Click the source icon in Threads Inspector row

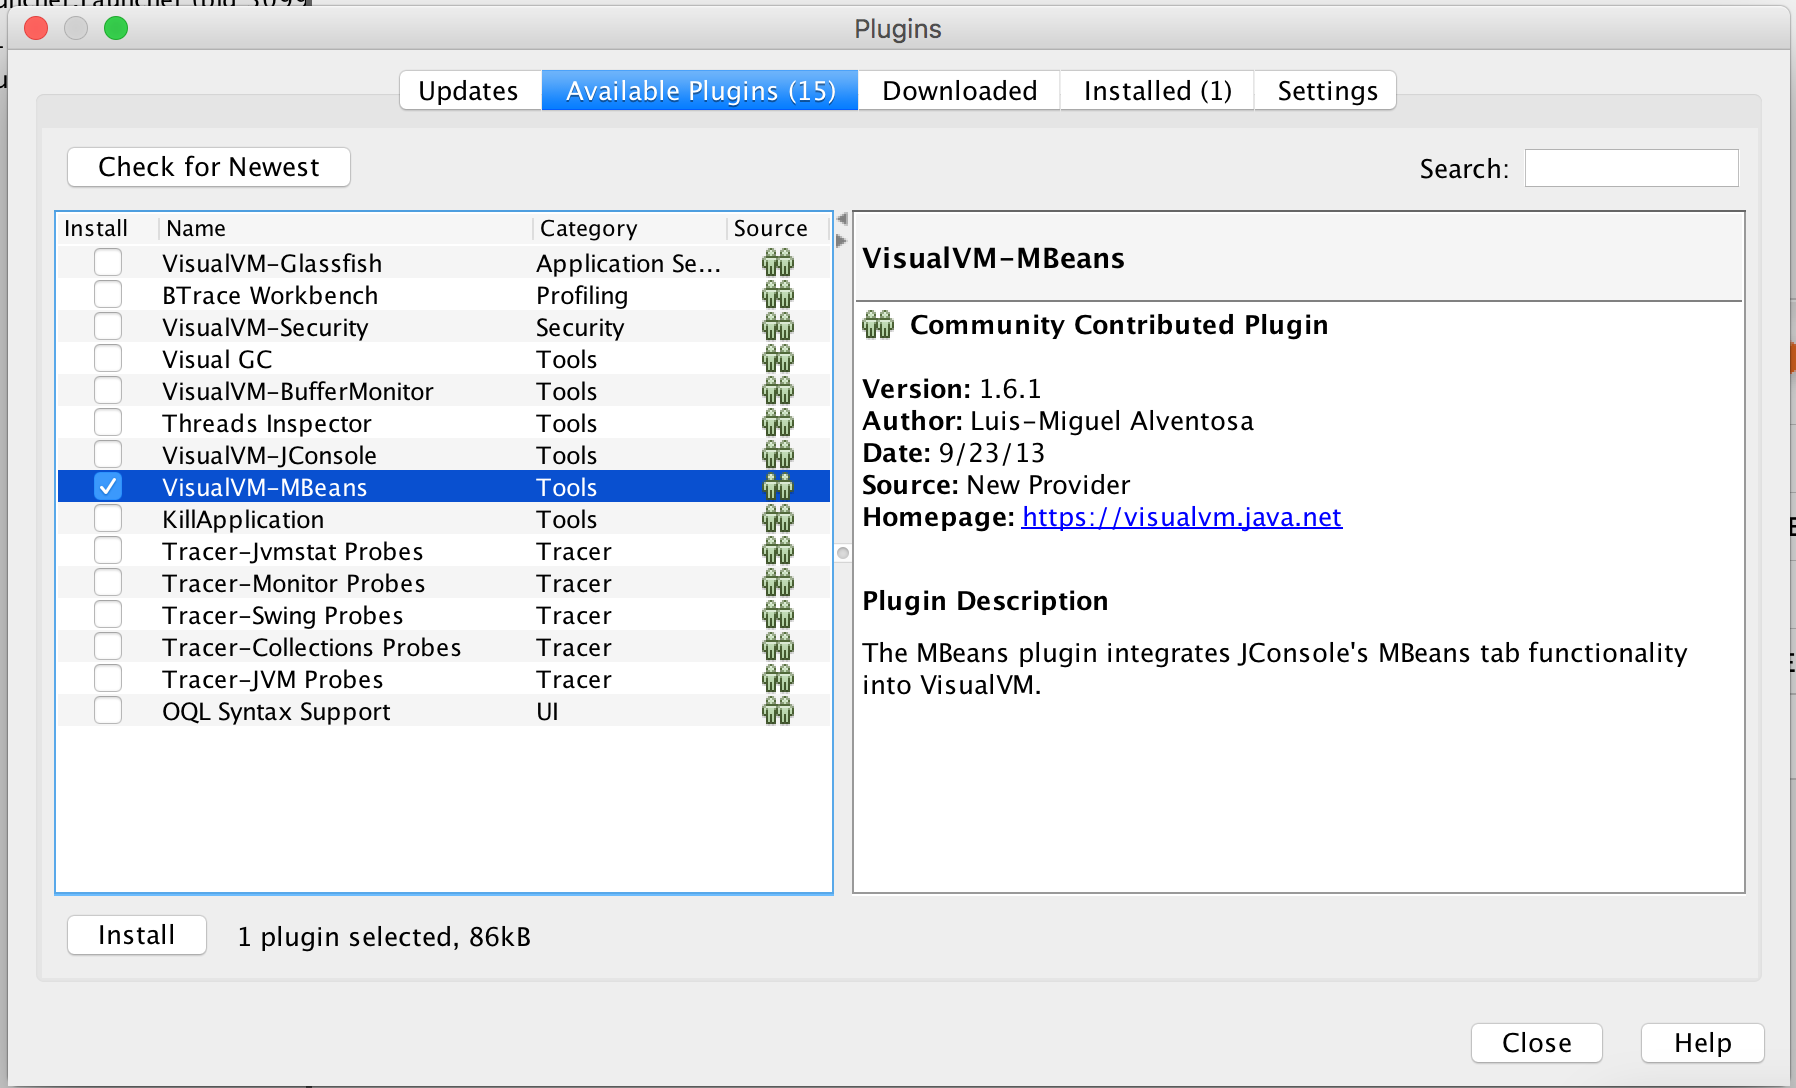[777, 423]
